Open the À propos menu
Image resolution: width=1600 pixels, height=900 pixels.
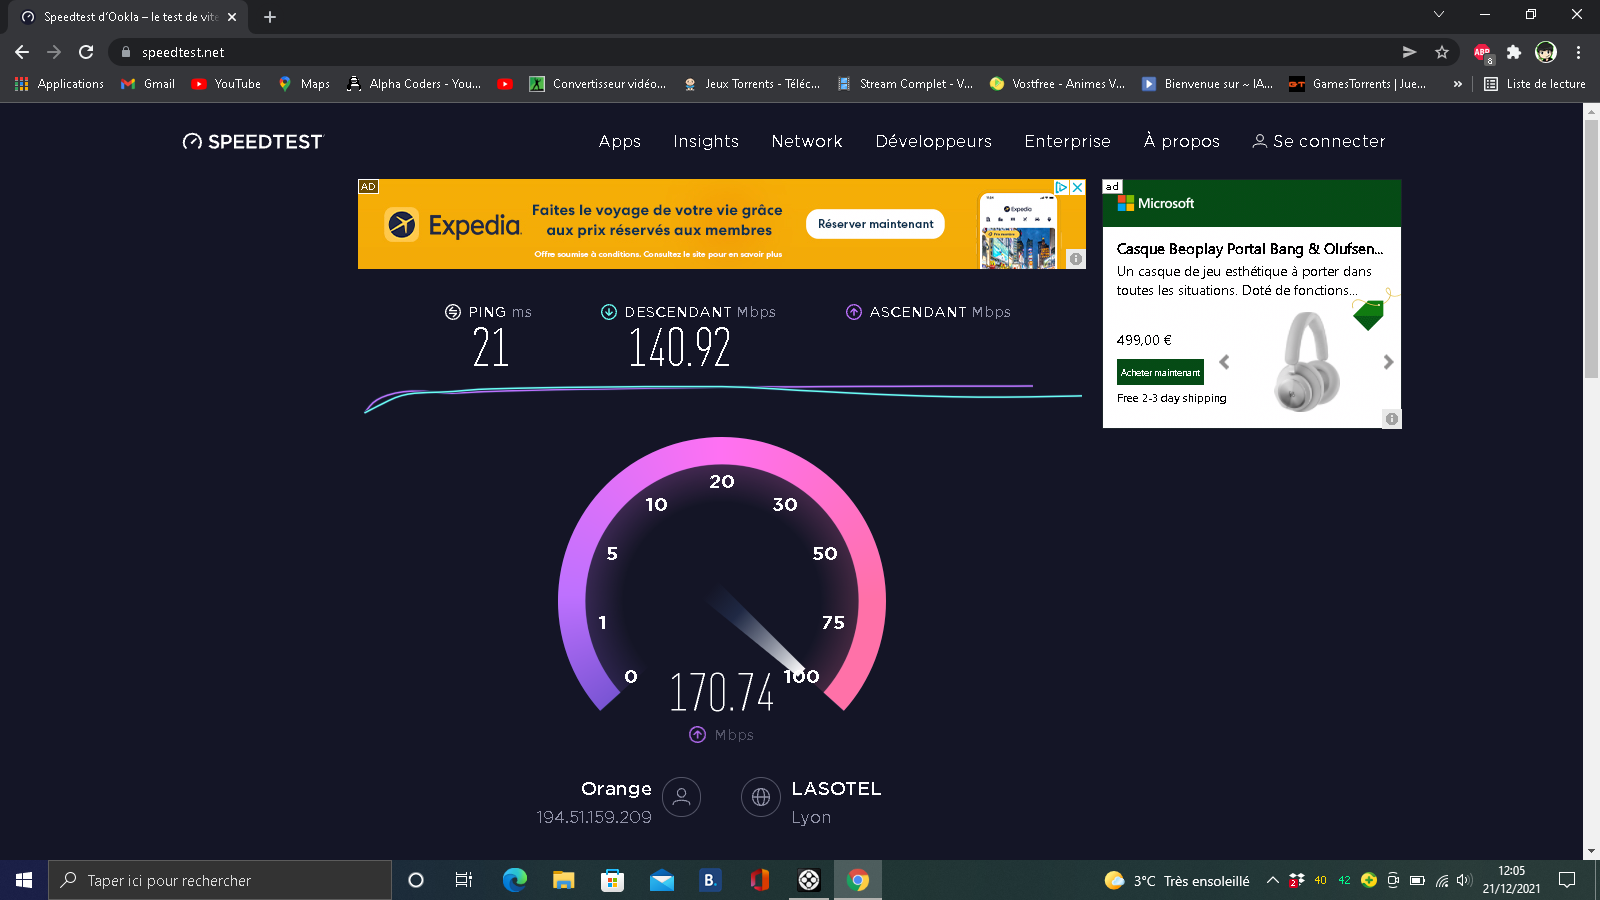(1182, 141)
